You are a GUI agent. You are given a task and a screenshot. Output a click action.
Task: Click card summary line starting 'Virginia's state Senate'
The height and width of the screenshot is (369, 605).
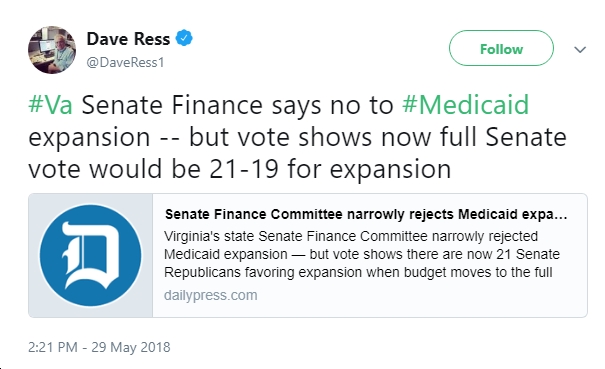(x=351, y=236)
